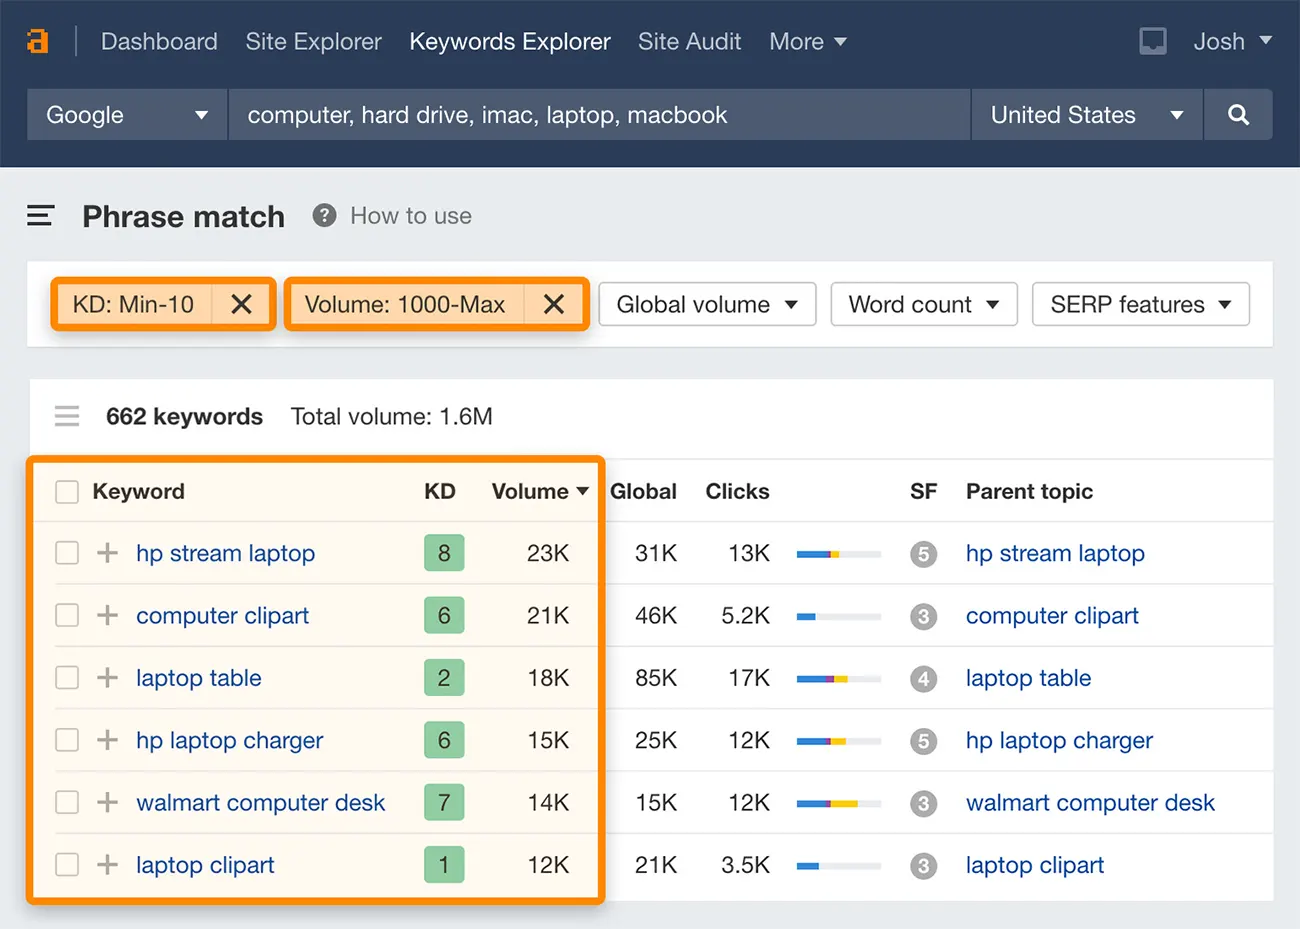Screen dimensions: 1300x929
Task: Click the list icon beside 662 keywords
Action: 67,416
